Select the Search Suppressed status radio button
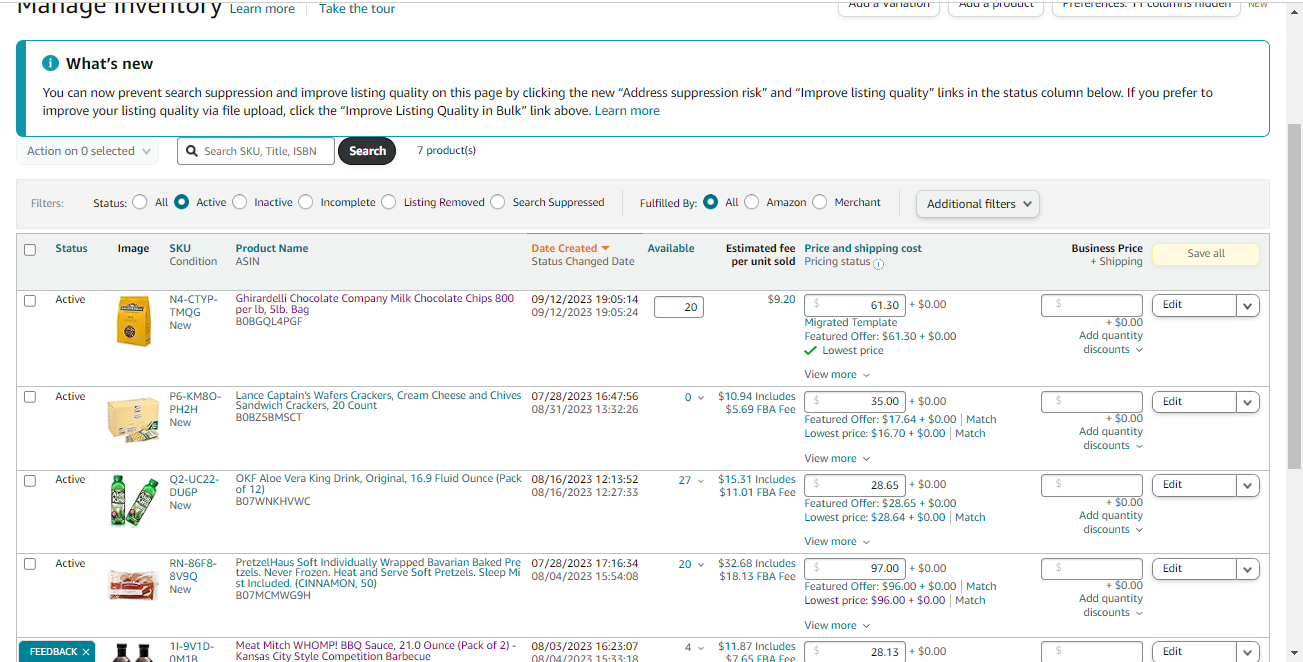 [498, 202]
